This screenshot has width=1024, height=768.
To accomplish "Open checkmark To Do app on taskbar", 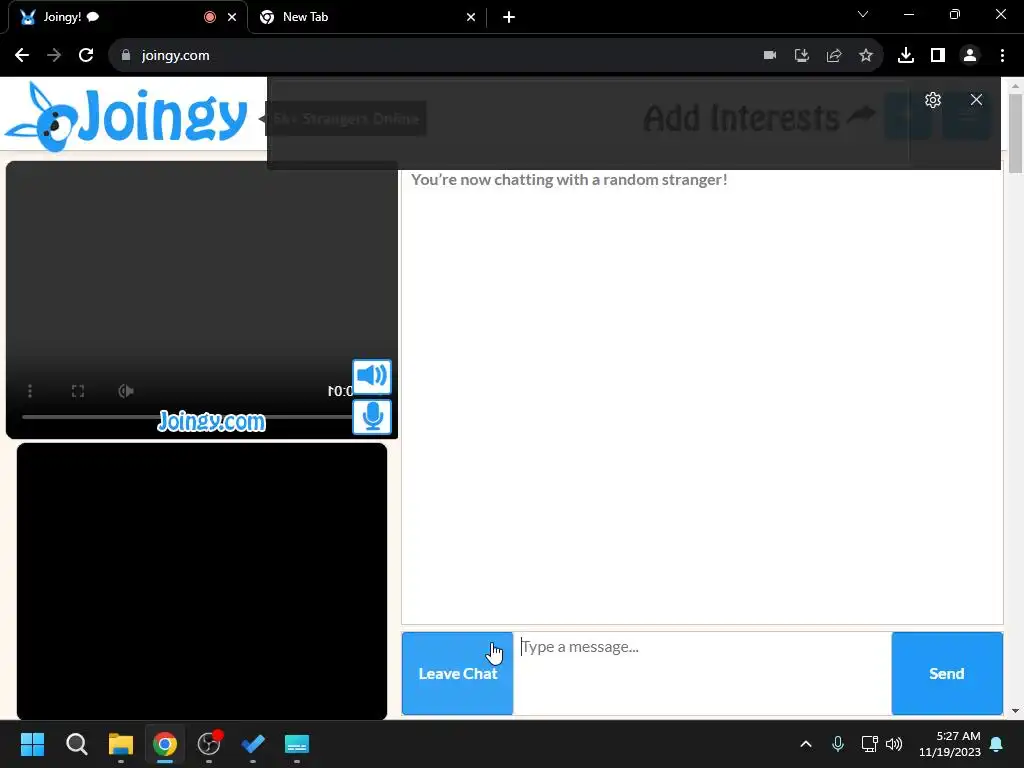I will click(x=253, y=744).
